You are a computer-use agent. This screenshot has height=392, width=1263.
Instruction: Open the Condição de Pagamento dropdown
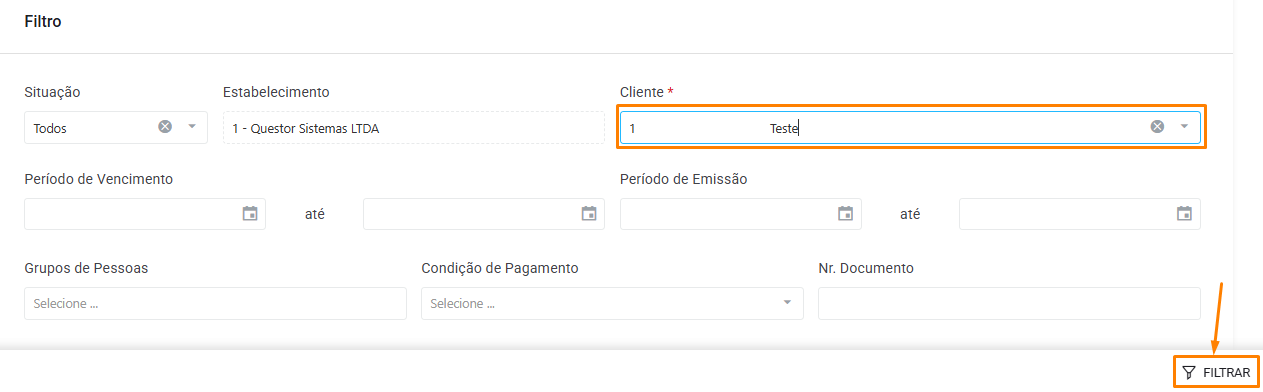612,303
